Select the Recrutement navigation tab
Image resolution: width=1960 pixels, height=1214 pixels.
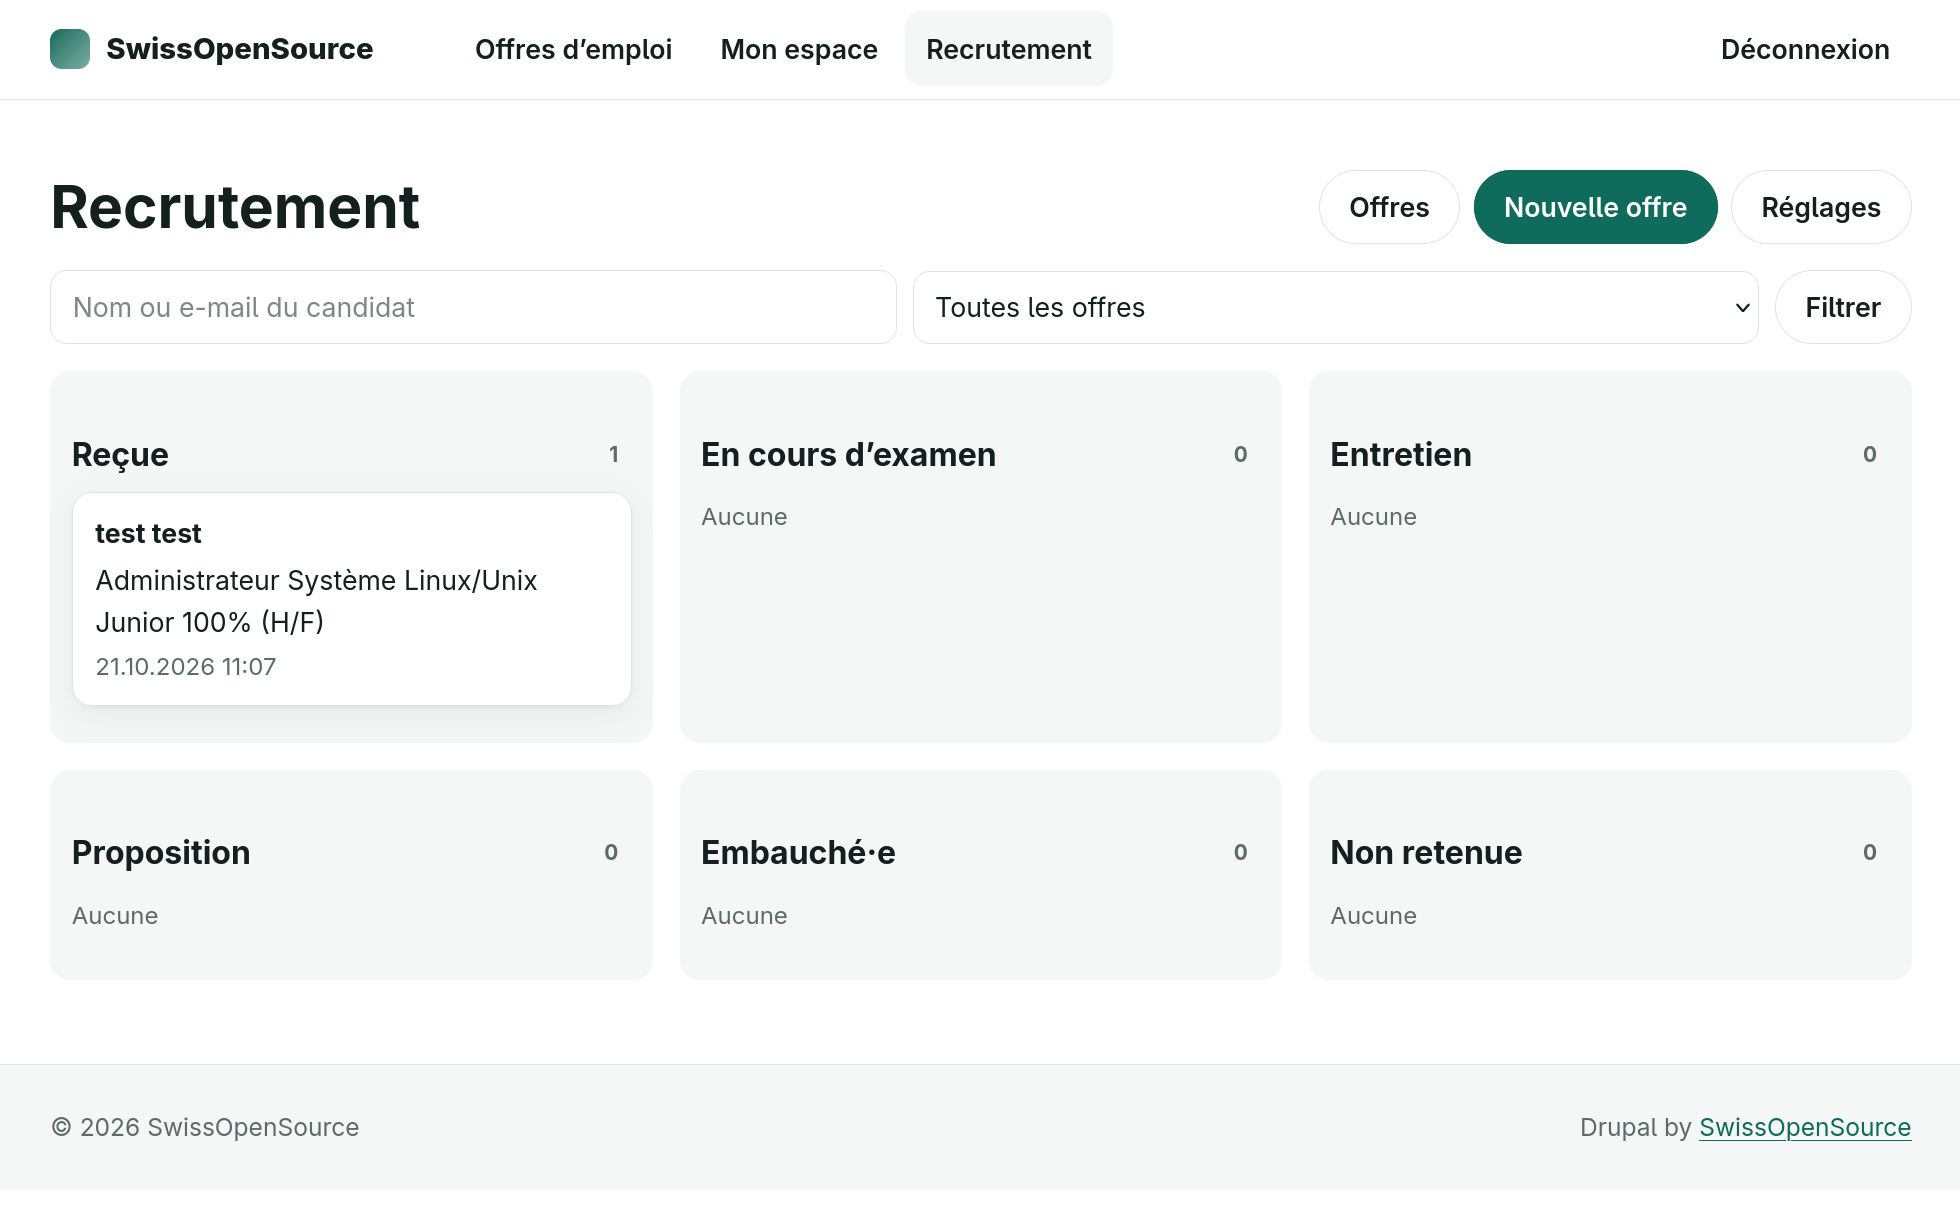tap(1008, 49)
